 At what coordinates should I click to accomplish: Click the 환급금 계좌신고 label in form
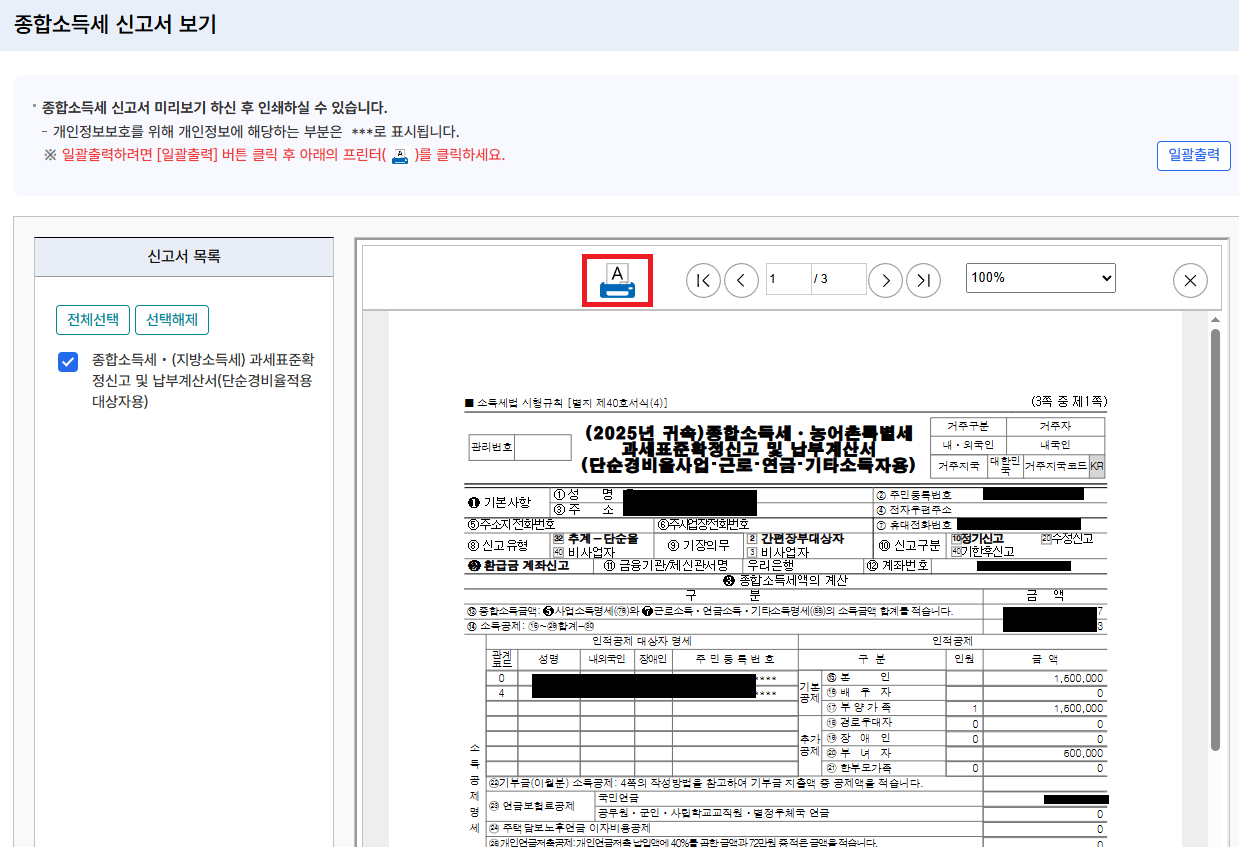pyautogui.click(x=518, y=565)
